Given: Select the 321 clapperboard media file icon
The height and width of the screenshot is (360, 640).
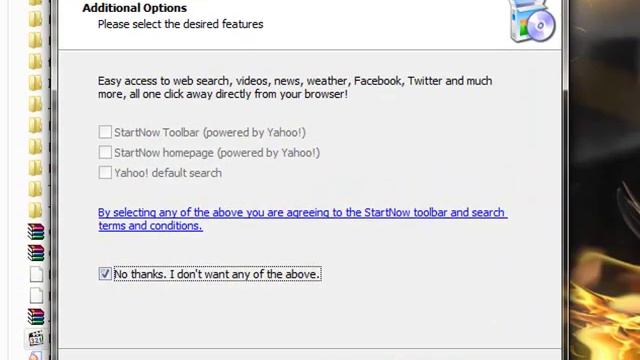Looking at the screenshot, I should point(36,338).
